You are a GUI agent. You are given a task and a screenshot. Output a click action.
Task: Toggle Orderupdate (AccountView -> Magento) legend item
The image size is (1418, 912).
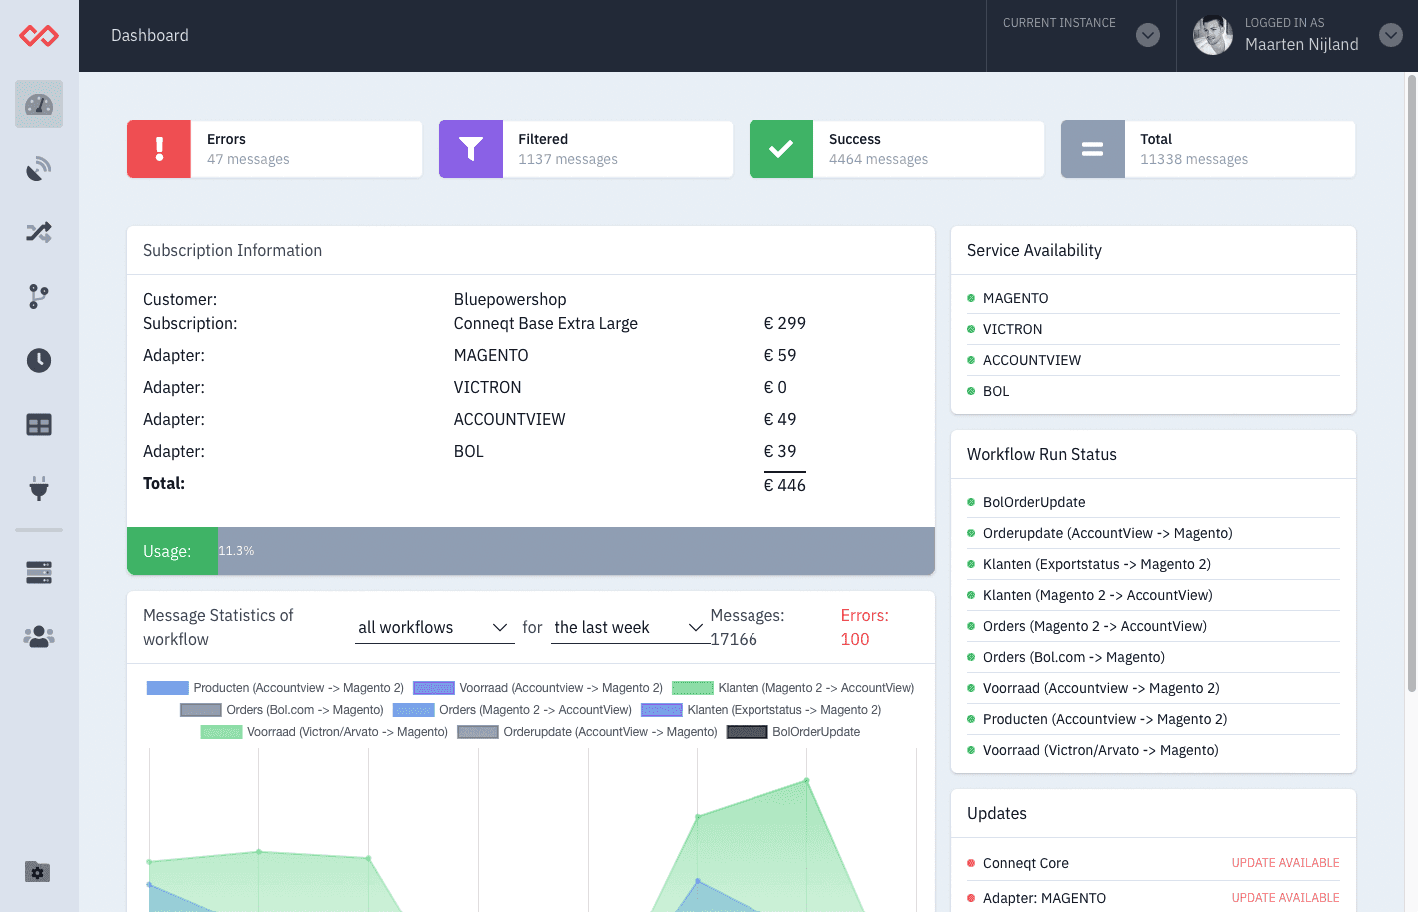click(x=587, y=732)
